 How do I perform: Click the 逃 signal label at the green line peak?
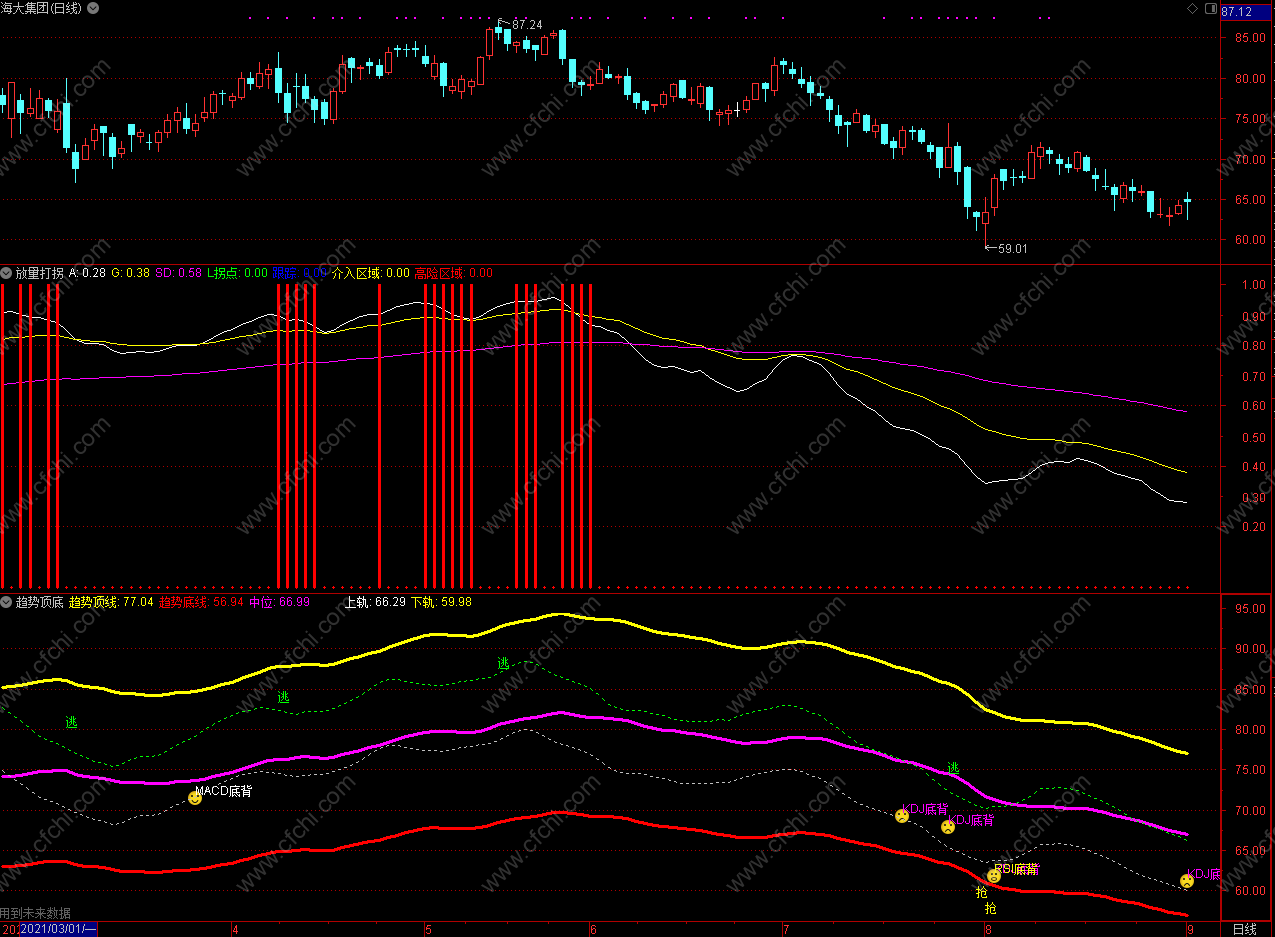[x=503, y=663]
